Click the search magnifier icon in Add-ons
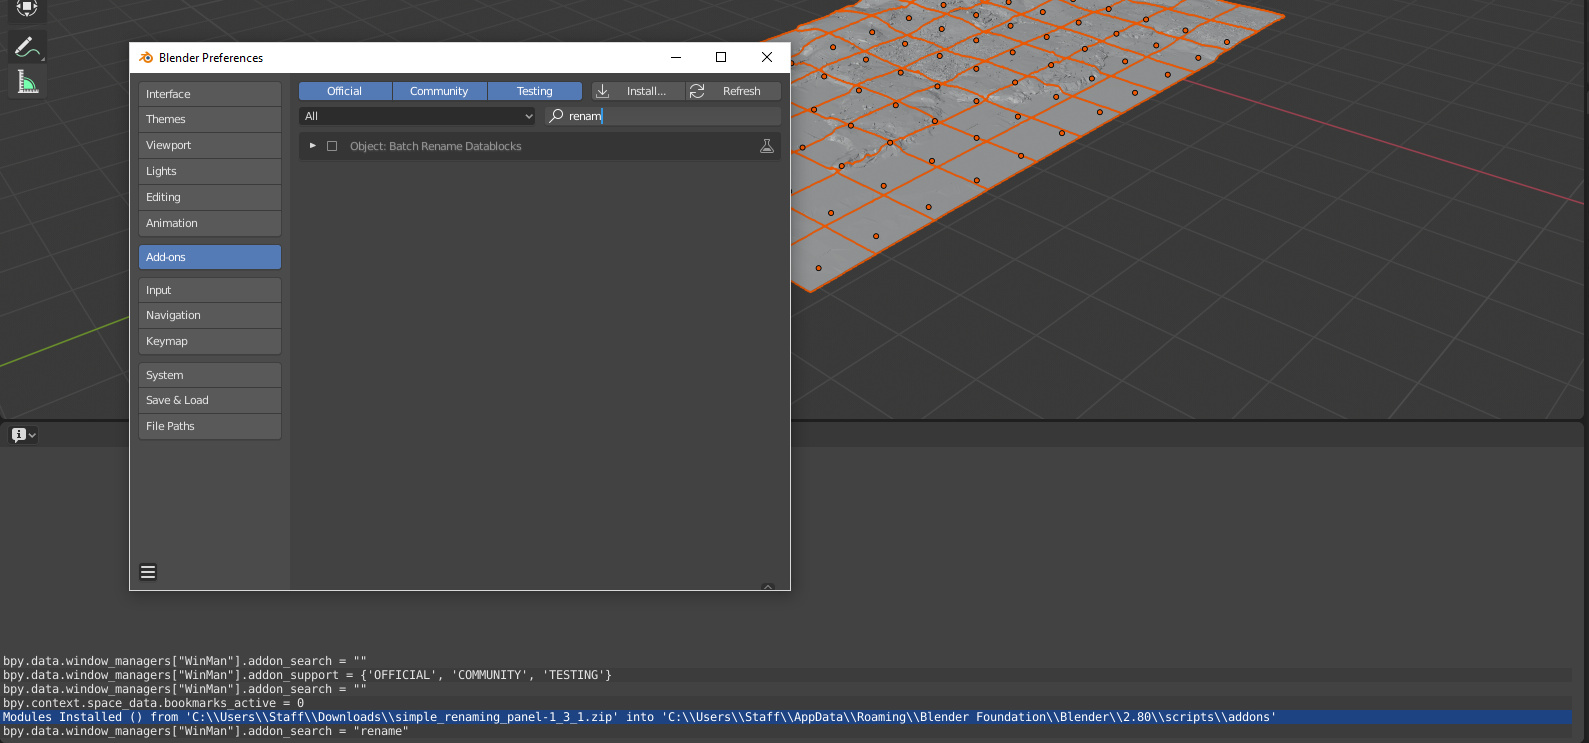 557,116
